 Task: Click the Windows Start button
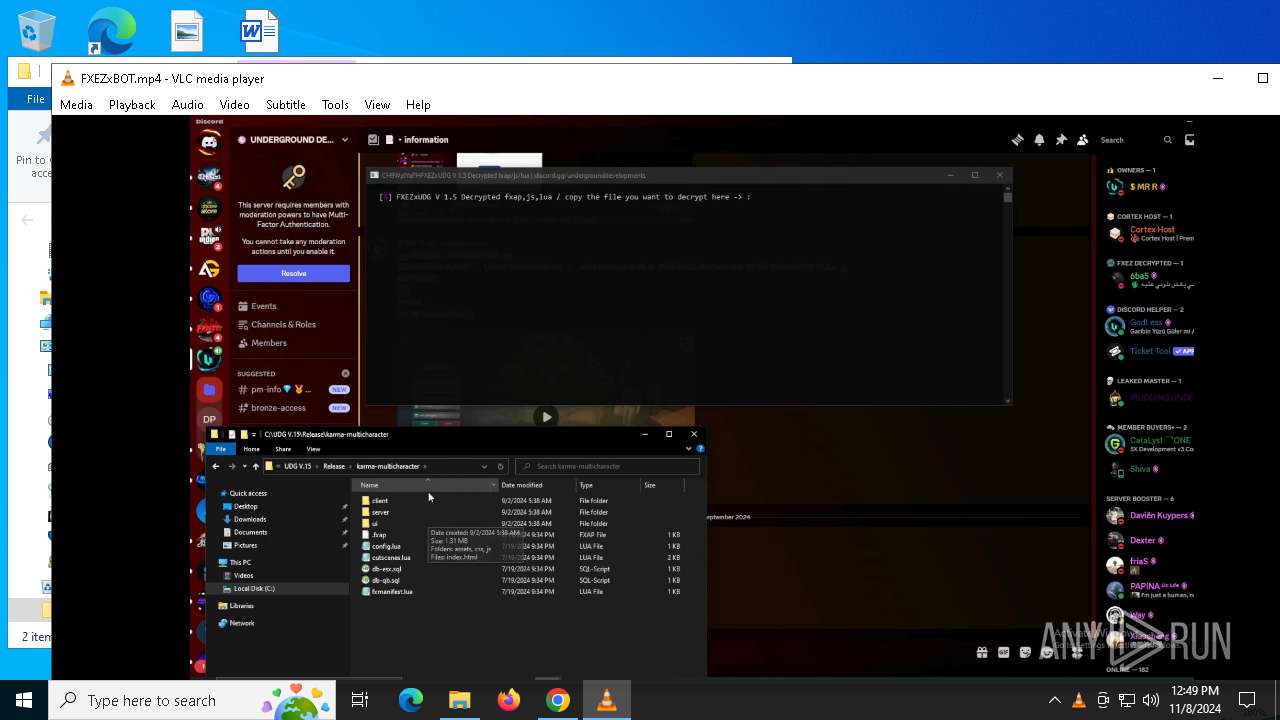pyautogui.click(x=24, y=700)
